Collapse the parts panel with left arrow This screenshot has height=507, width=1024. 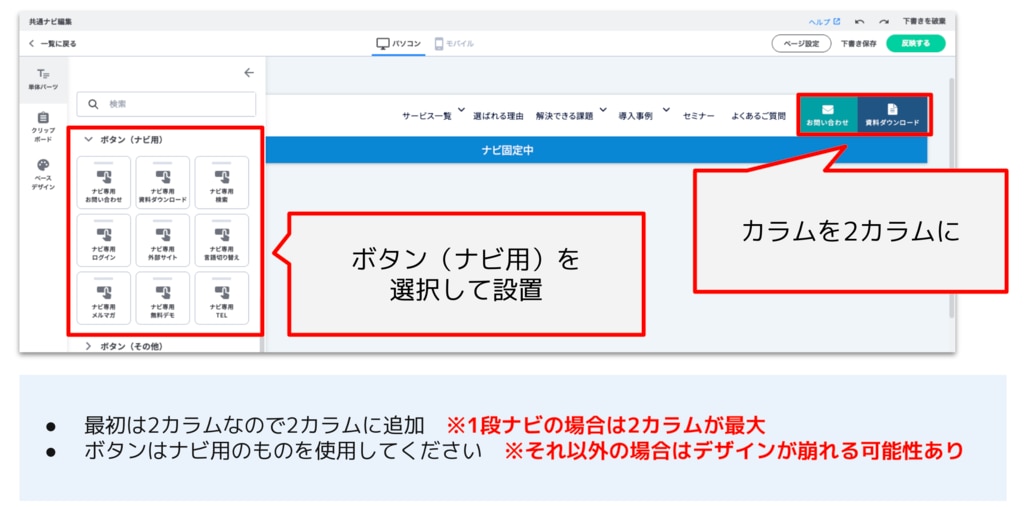tap(249, 72)
